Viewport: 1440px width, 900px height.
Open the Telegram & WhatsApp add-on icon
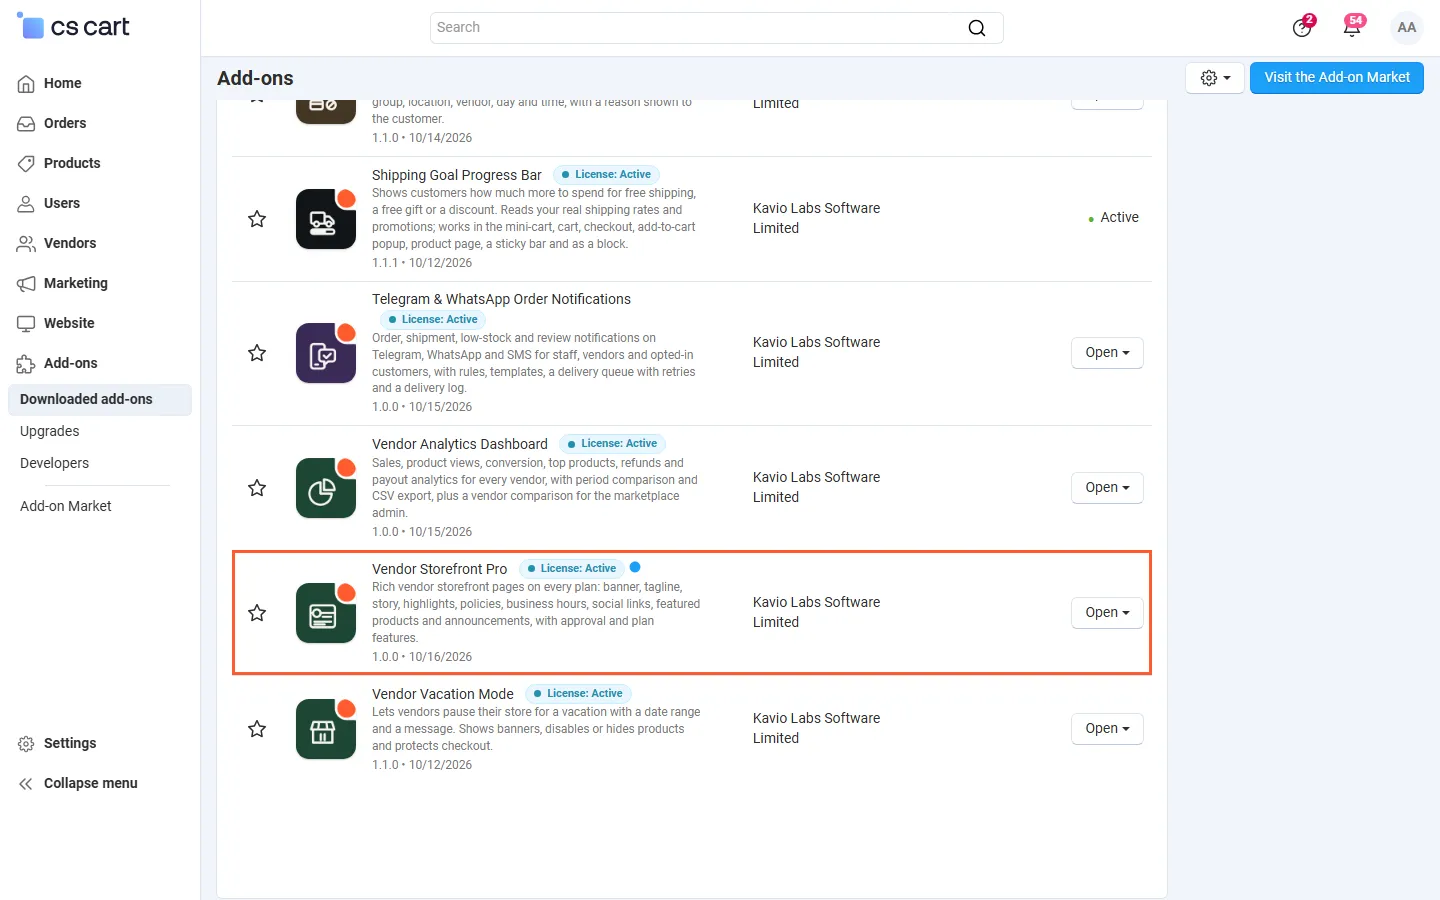coord(326,353)
